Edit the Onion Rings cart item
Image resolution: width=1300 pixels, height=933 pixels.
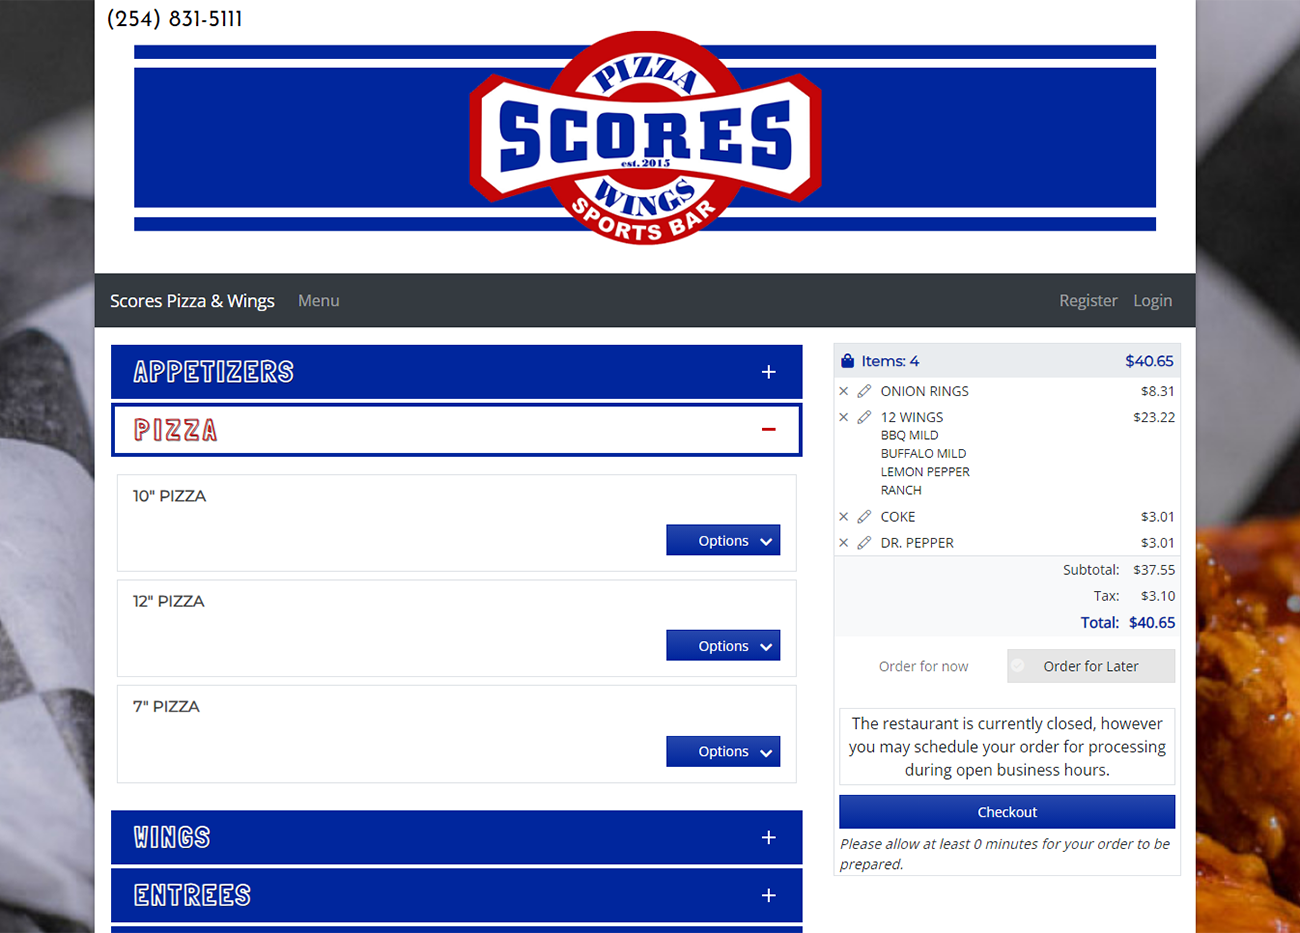click(864, 391)
